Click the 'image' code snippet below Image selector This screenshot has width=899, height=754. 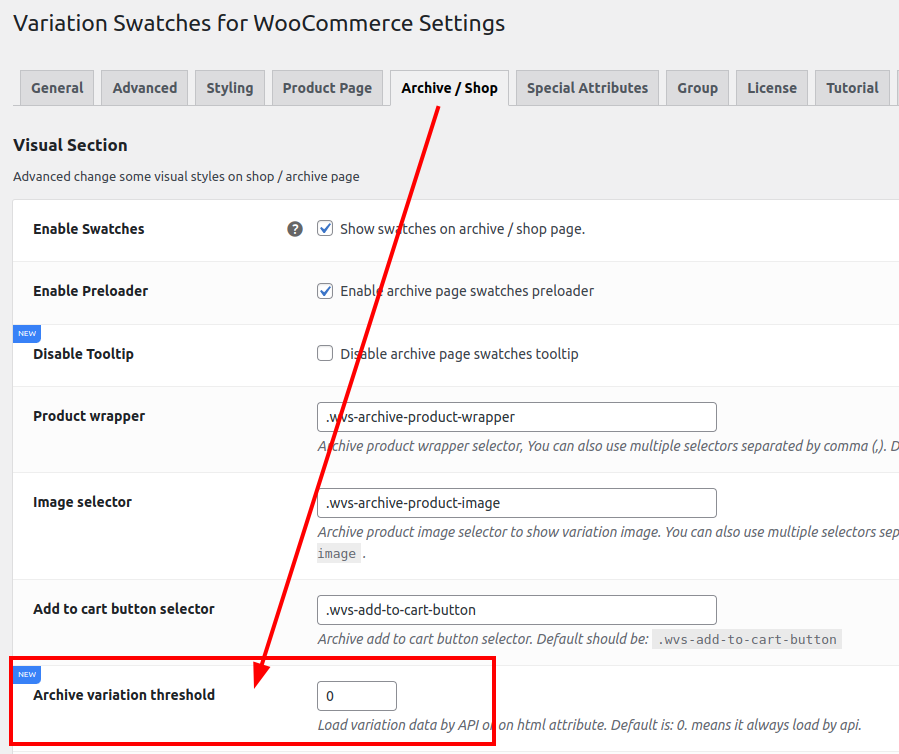[x=338, y=553]
